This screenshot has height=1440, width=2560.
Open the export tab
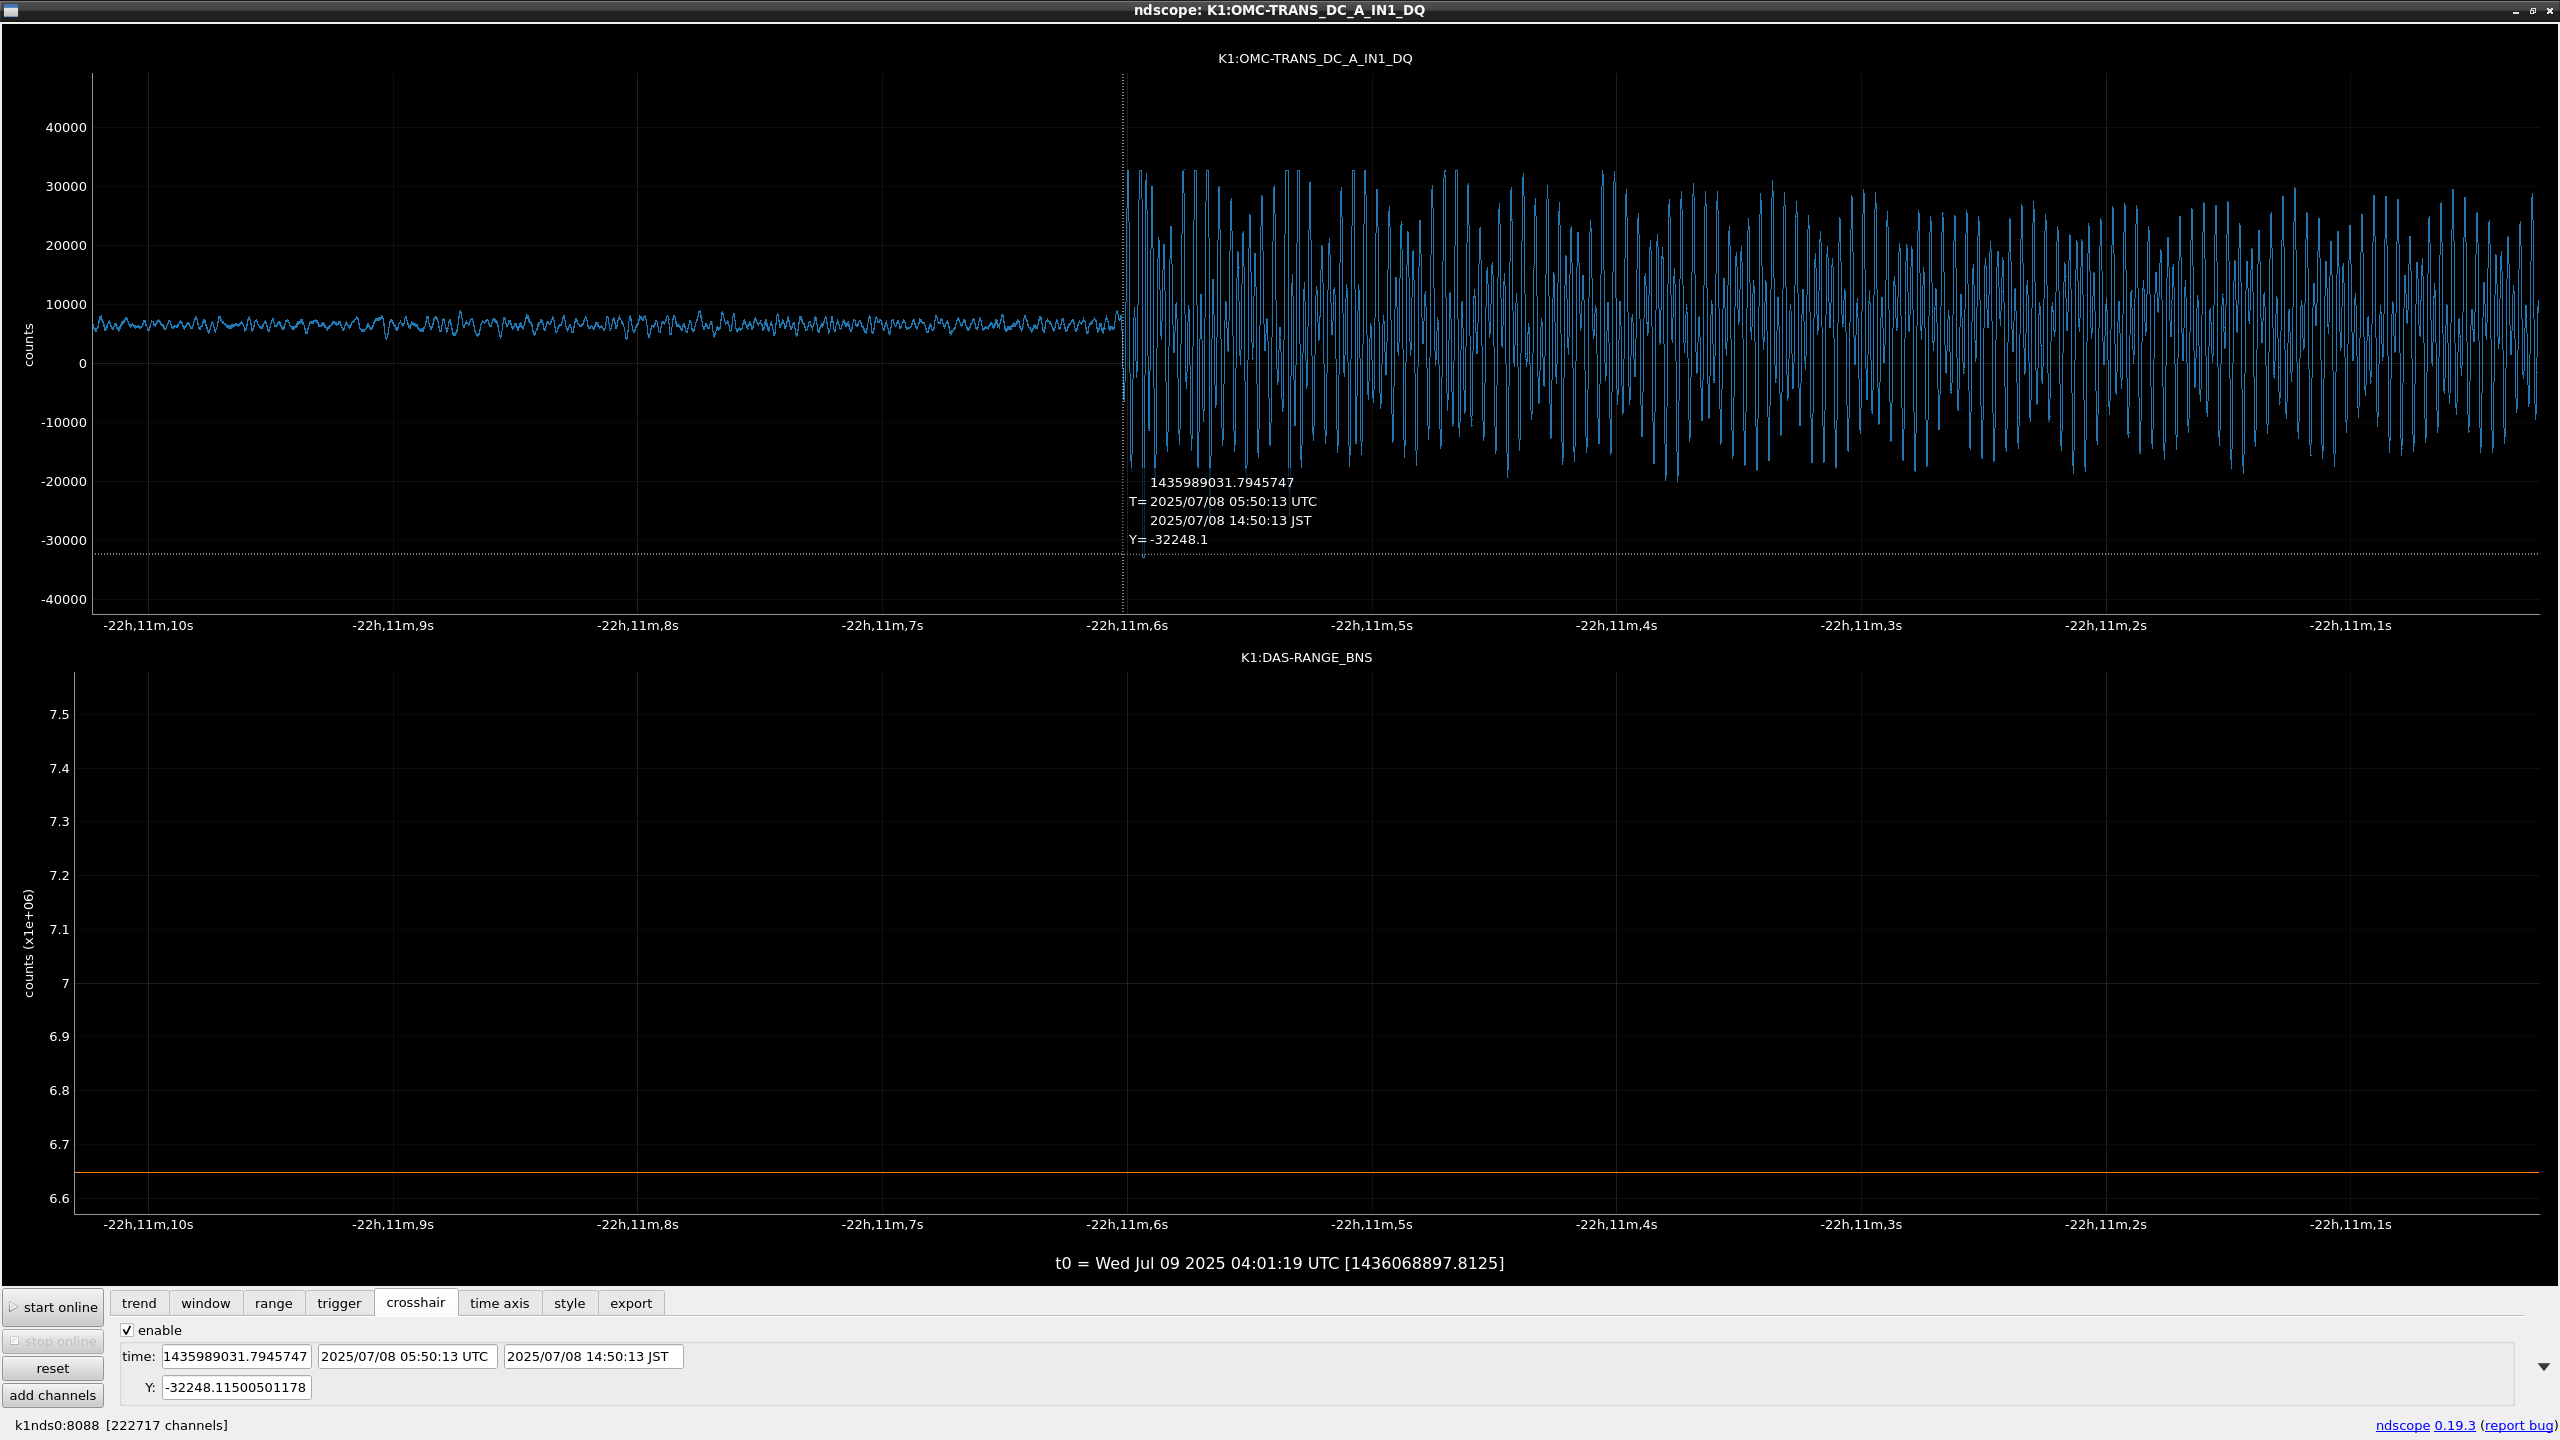(631, 1303)
